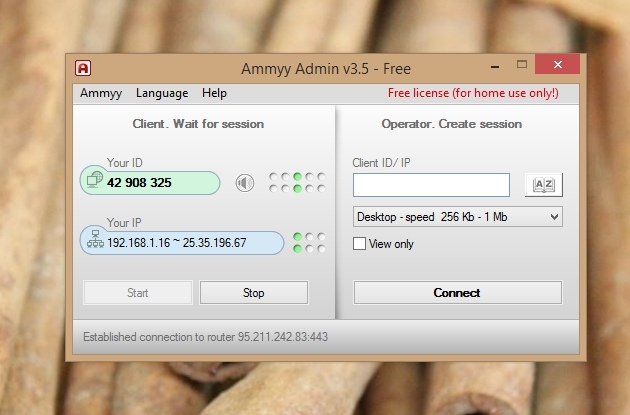The image size is (630, 415).
Task: Open the Language menu
Action: (162, 93)
